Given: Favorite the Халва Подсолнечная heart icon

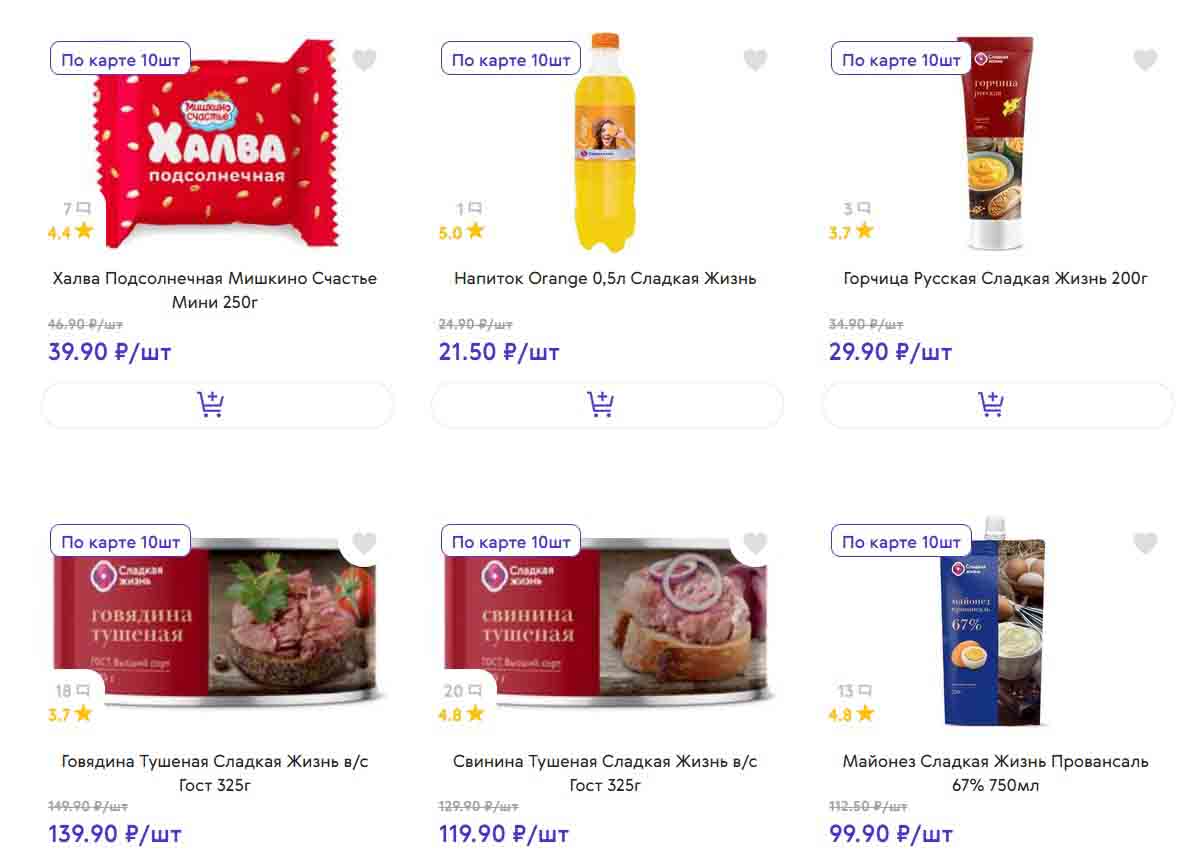Looking at the screenshot, I should (365, 60).
